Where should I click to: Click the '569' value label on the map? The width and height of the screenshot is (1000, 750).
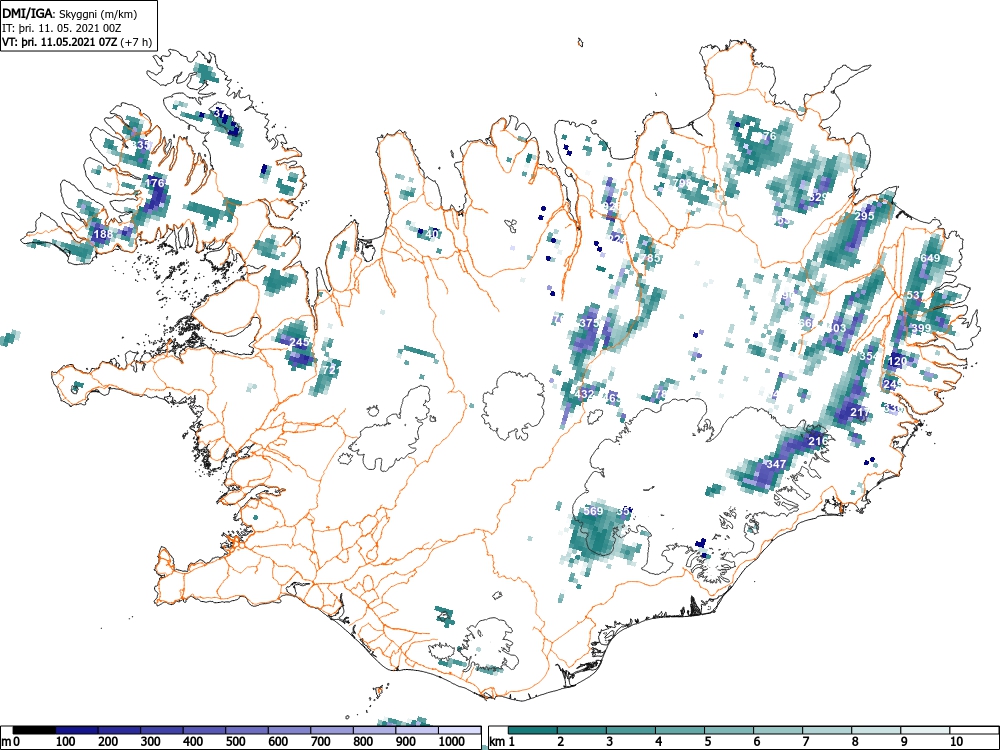(593, 511)
